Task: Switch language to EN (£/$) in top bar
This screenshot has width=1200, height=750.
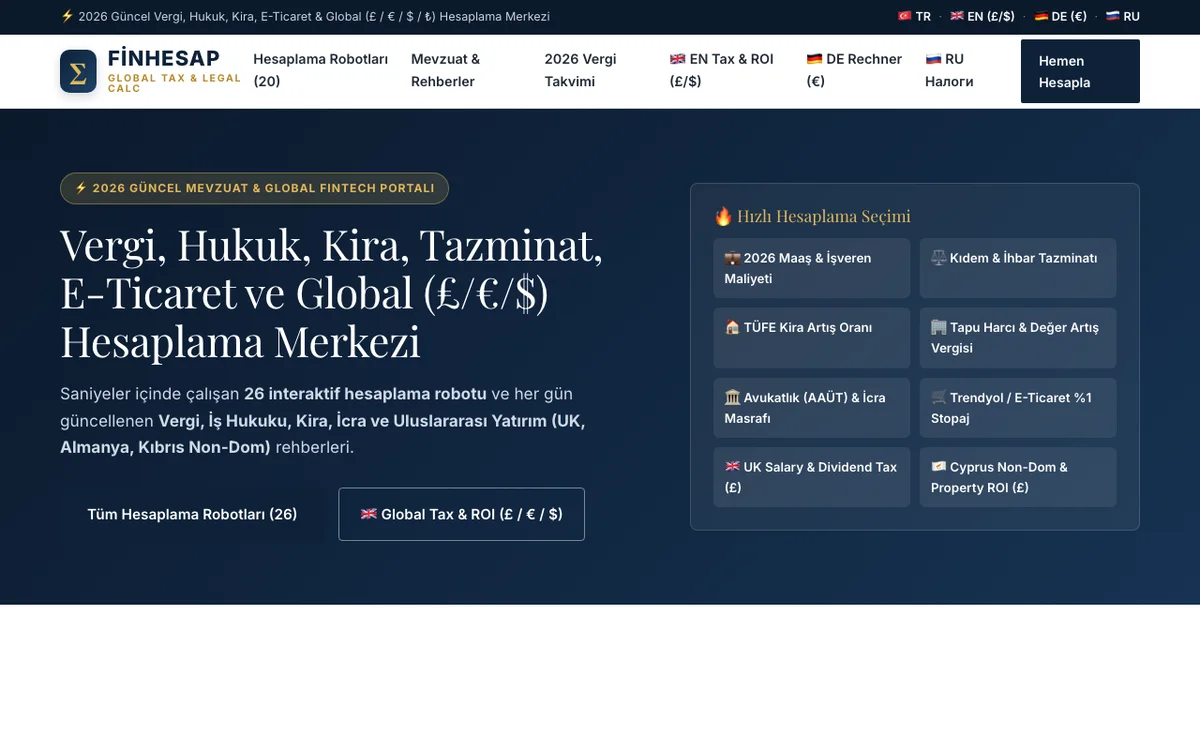Action: click(x=982, y=16)
